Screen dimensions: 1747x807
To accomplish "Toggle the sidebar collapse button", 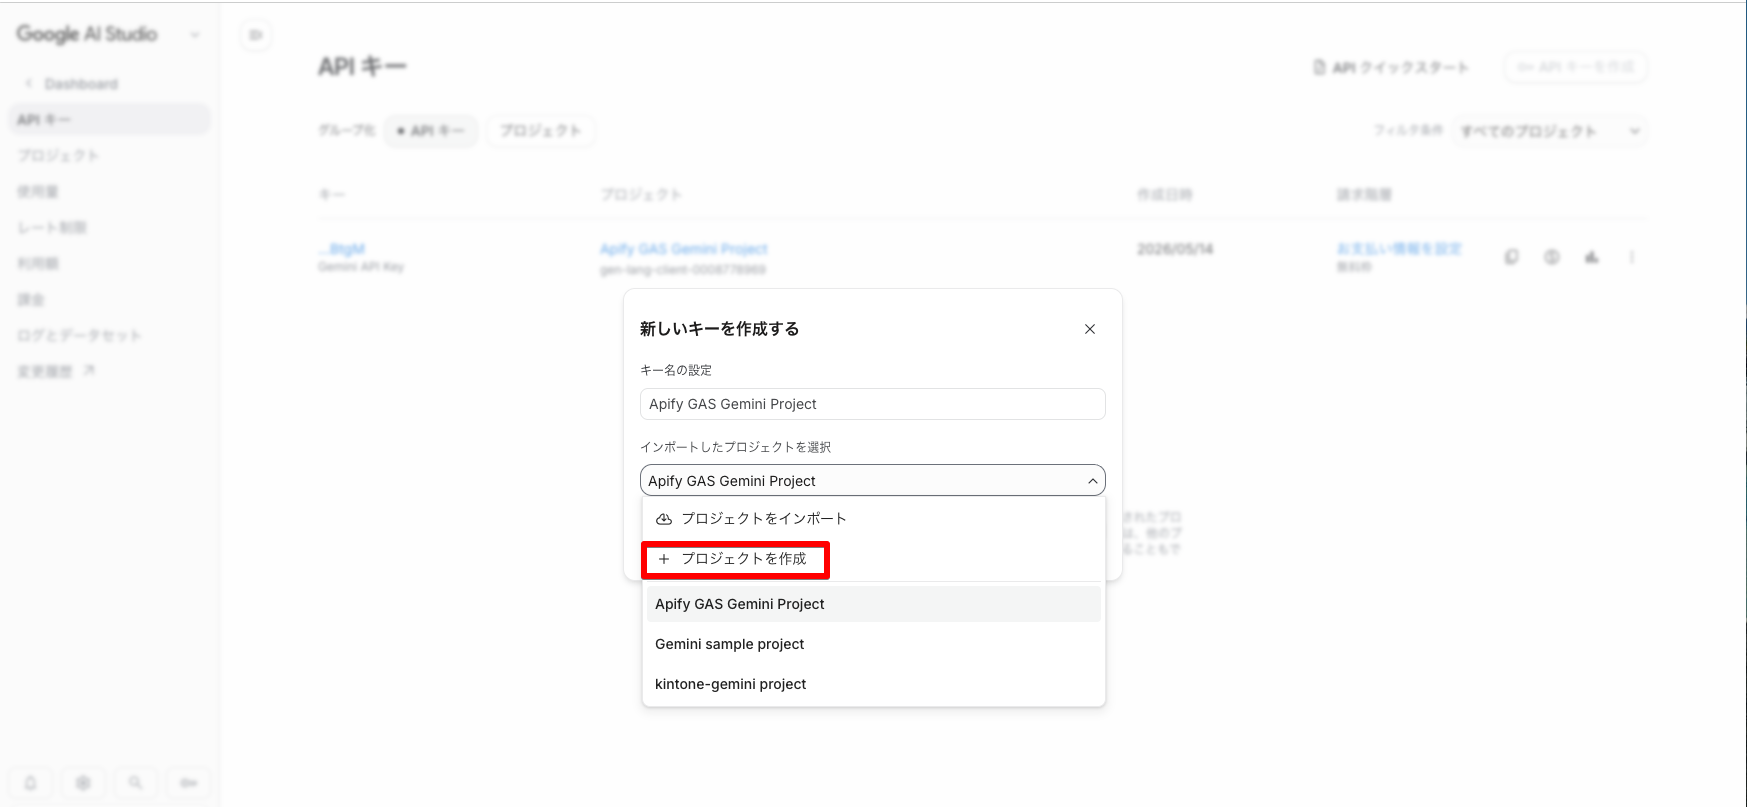I will (x=256, y=35).
